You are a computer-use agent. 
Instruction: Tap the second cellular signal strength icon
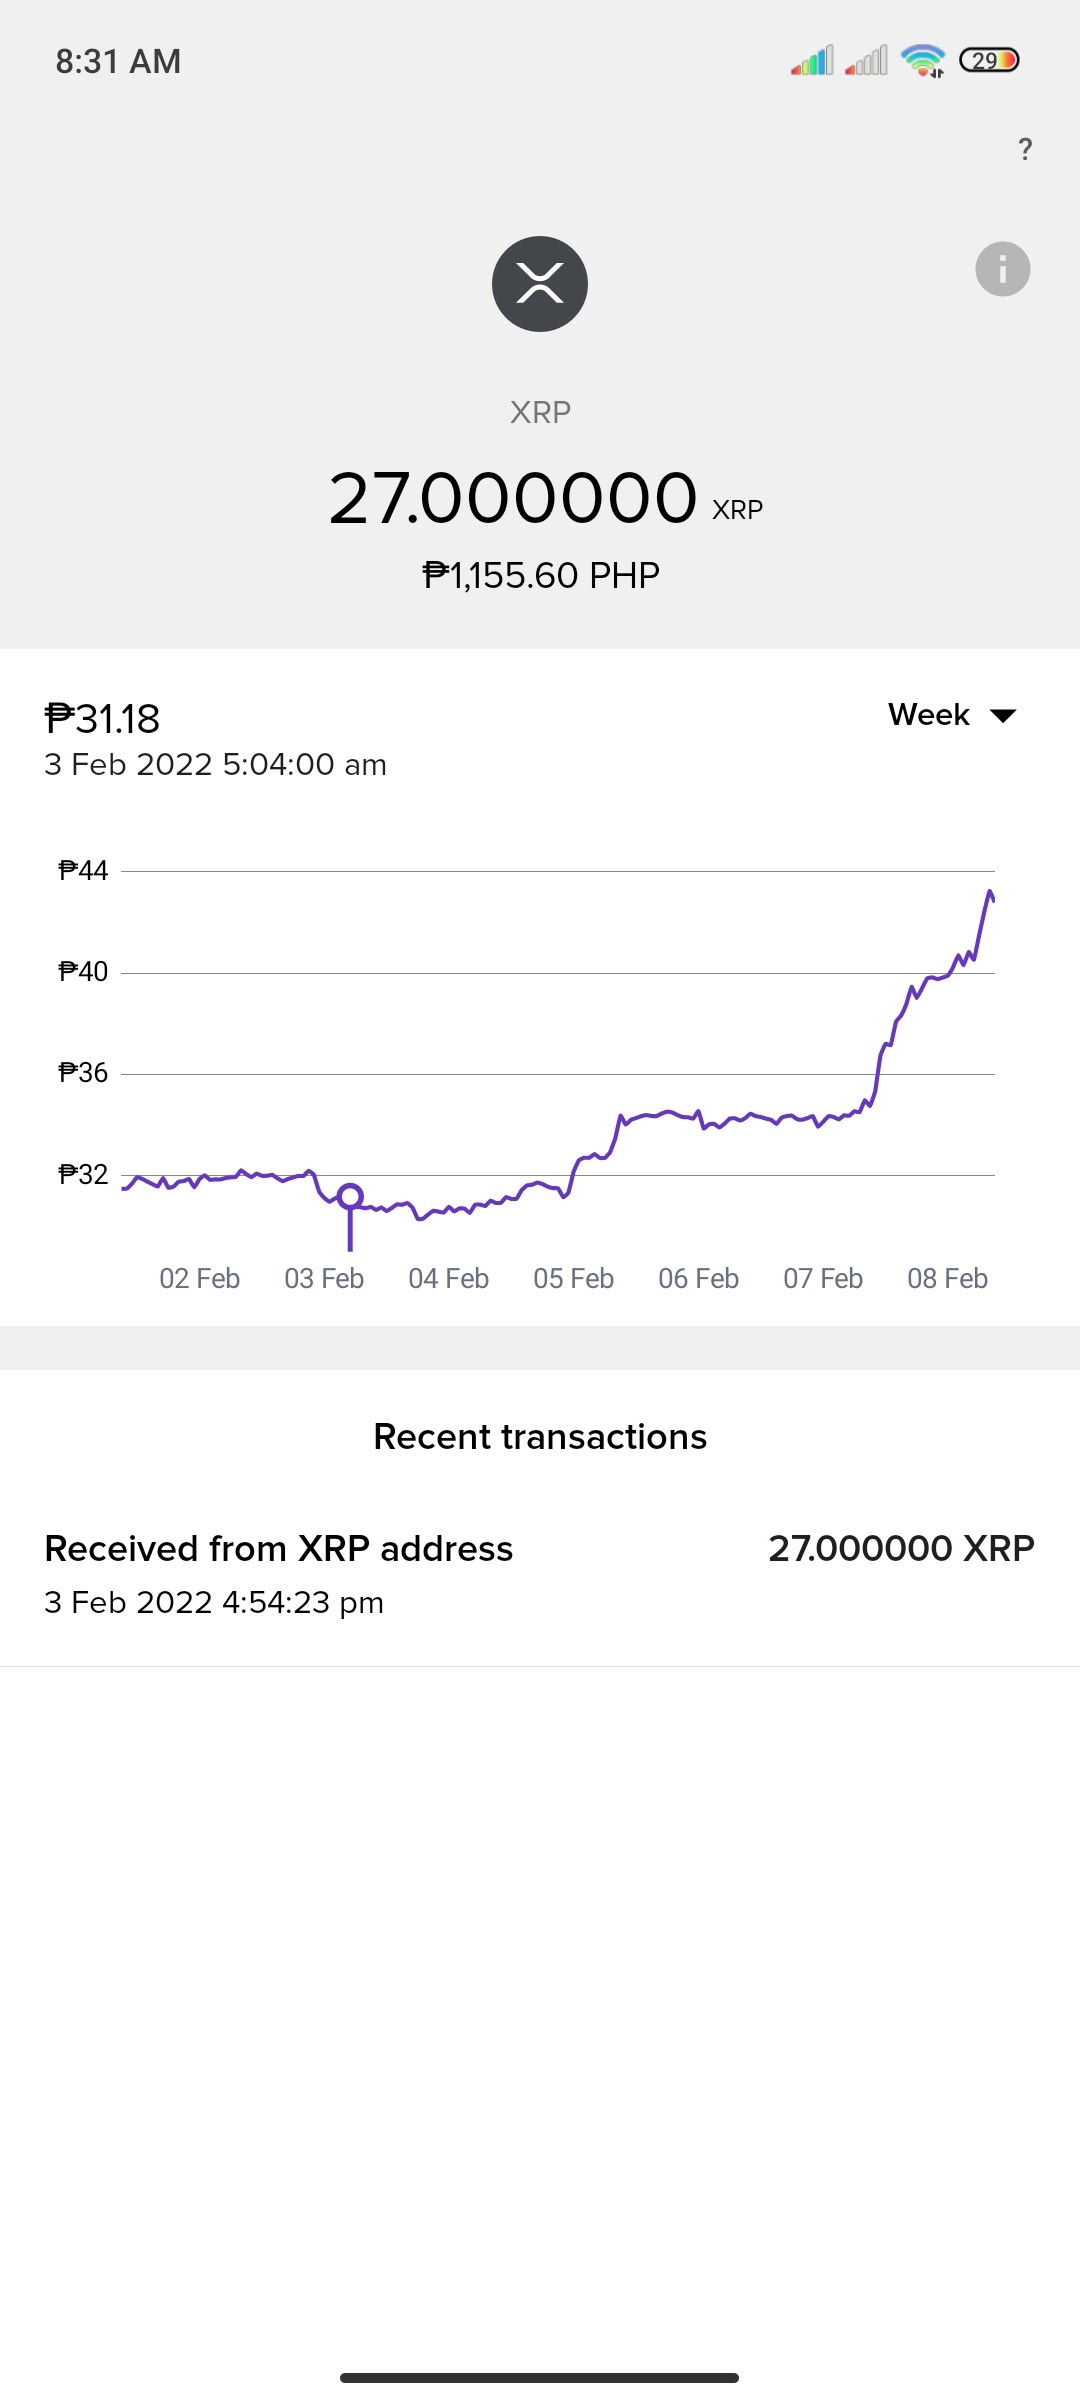(866, 61)
